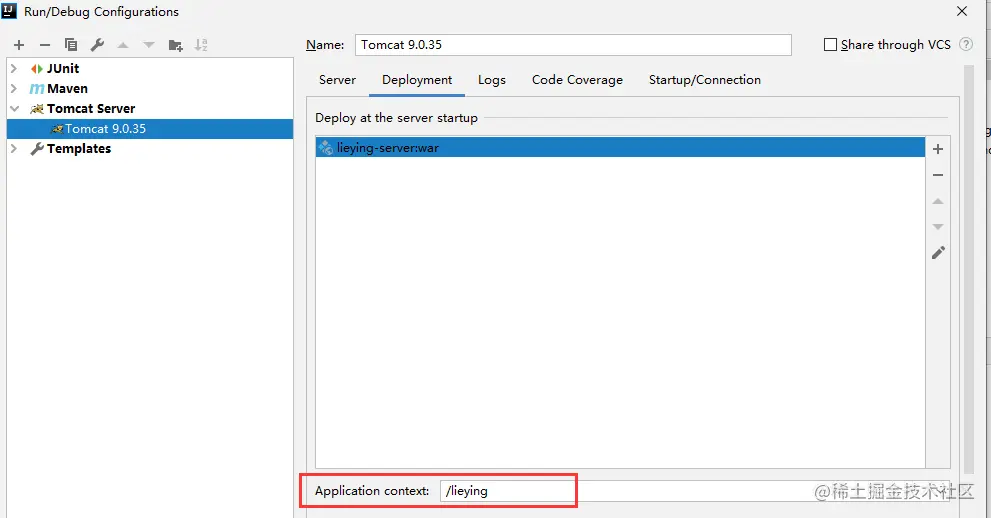991x518 pixels.
Task: Move deployment artifact down
Action: pyautogui.click(x=938, y=227)
